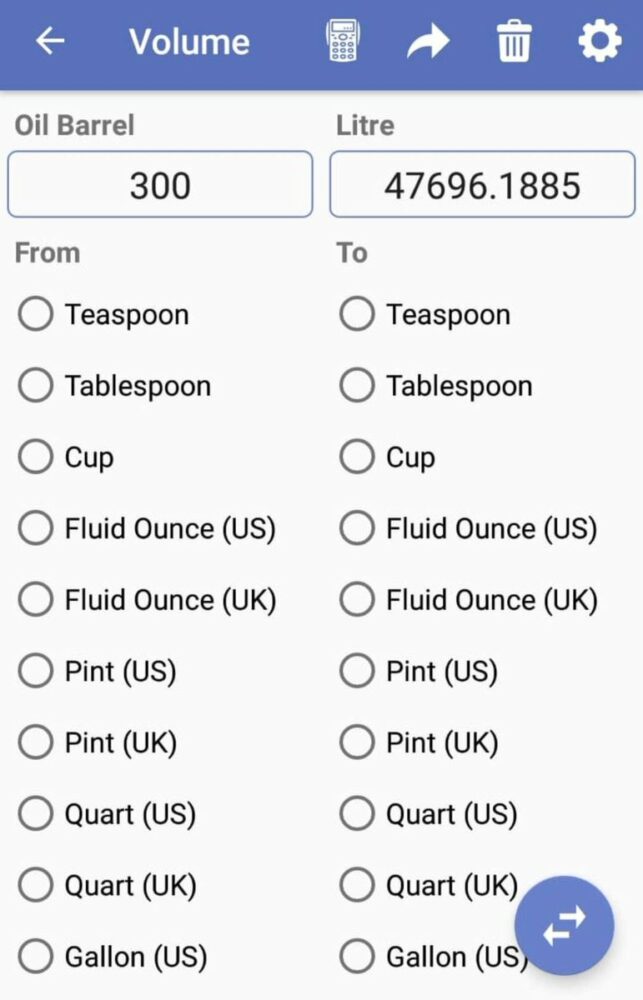The height and width of the screenshot is (1000, 643).
Task: Choose Quart (US) in the To column
Action: point(429,814)
